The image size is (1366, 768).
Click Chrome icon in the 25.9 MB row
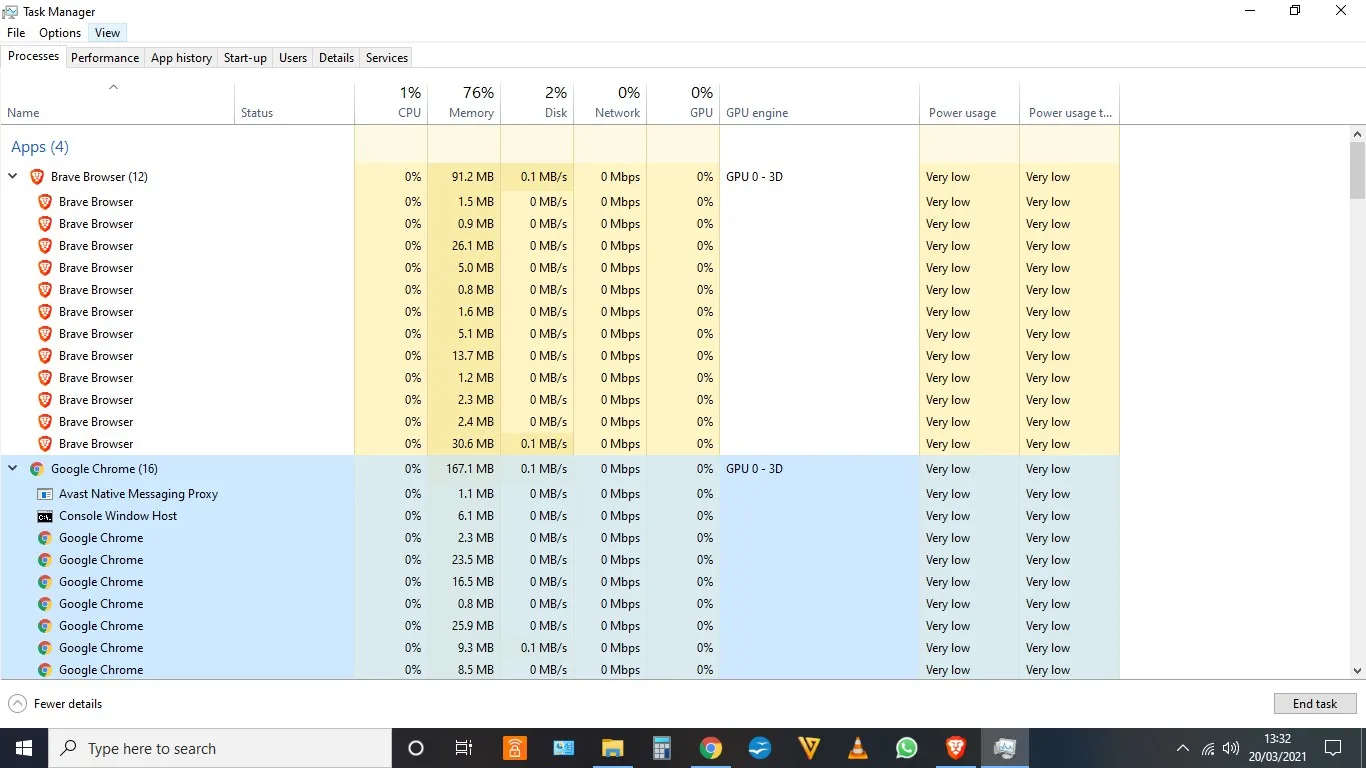coord(45,626)
